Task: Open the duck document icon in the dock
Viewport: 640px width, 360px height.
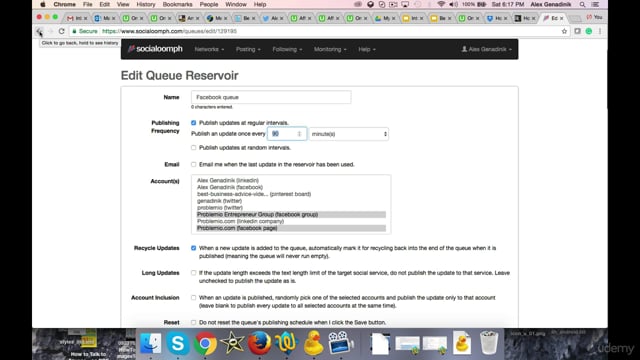Action: [x=462, y=343]
